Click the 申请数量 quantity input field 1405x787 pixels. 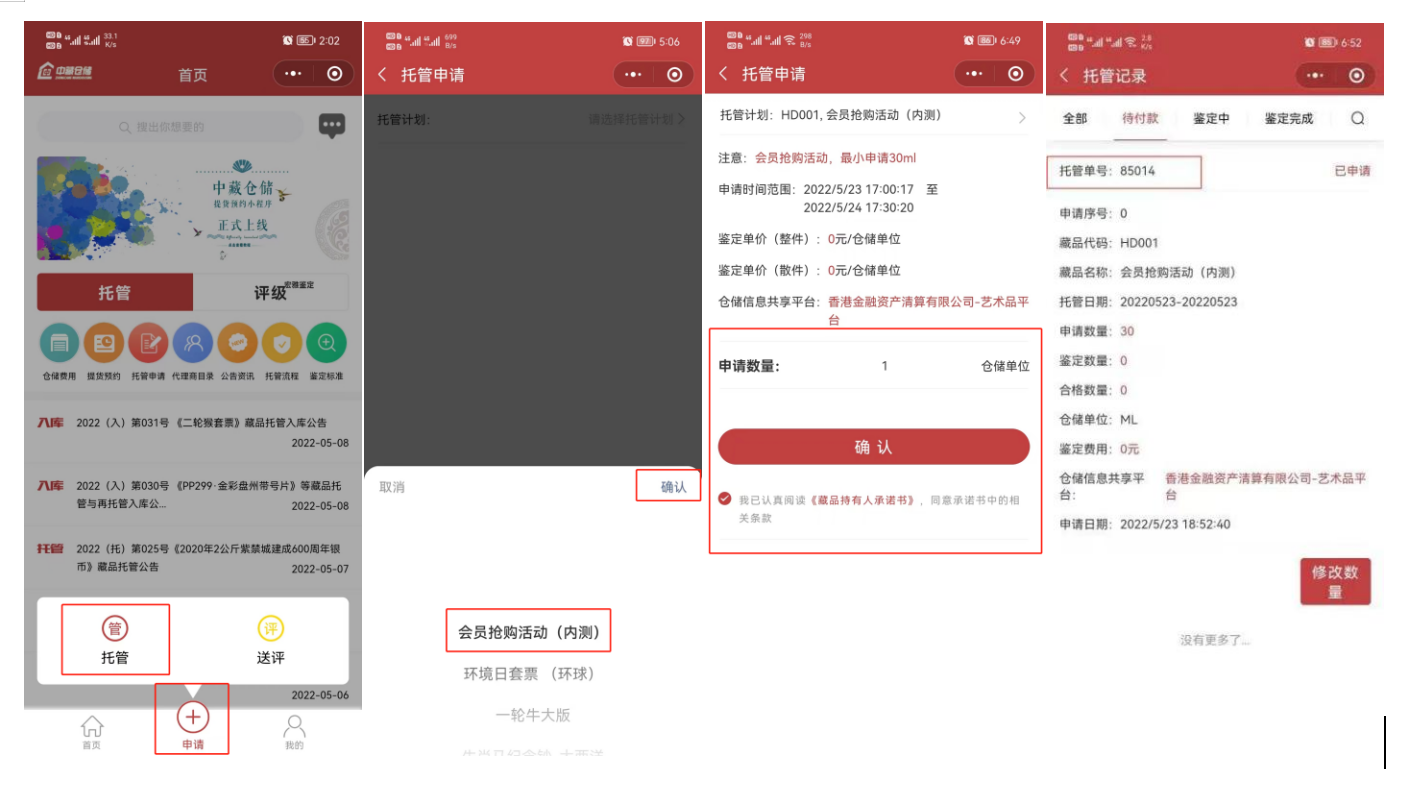(884, 366)
